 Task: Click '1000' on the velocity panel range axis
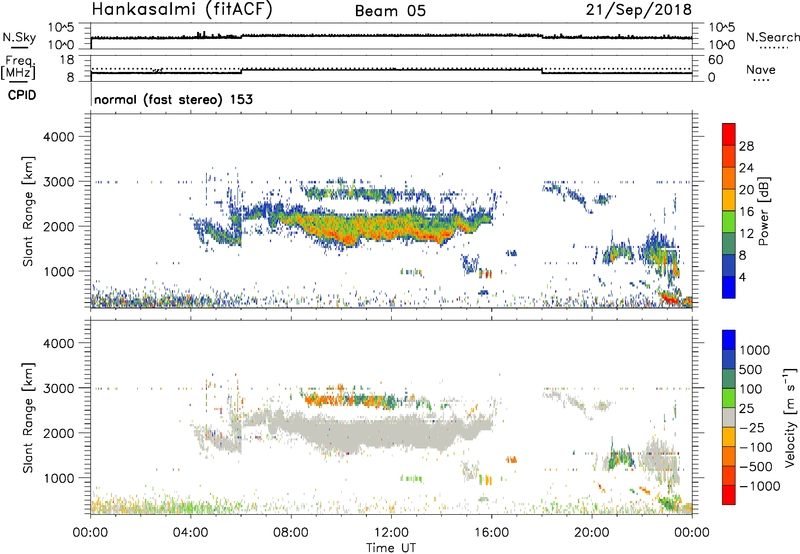(x=59, y=478)
